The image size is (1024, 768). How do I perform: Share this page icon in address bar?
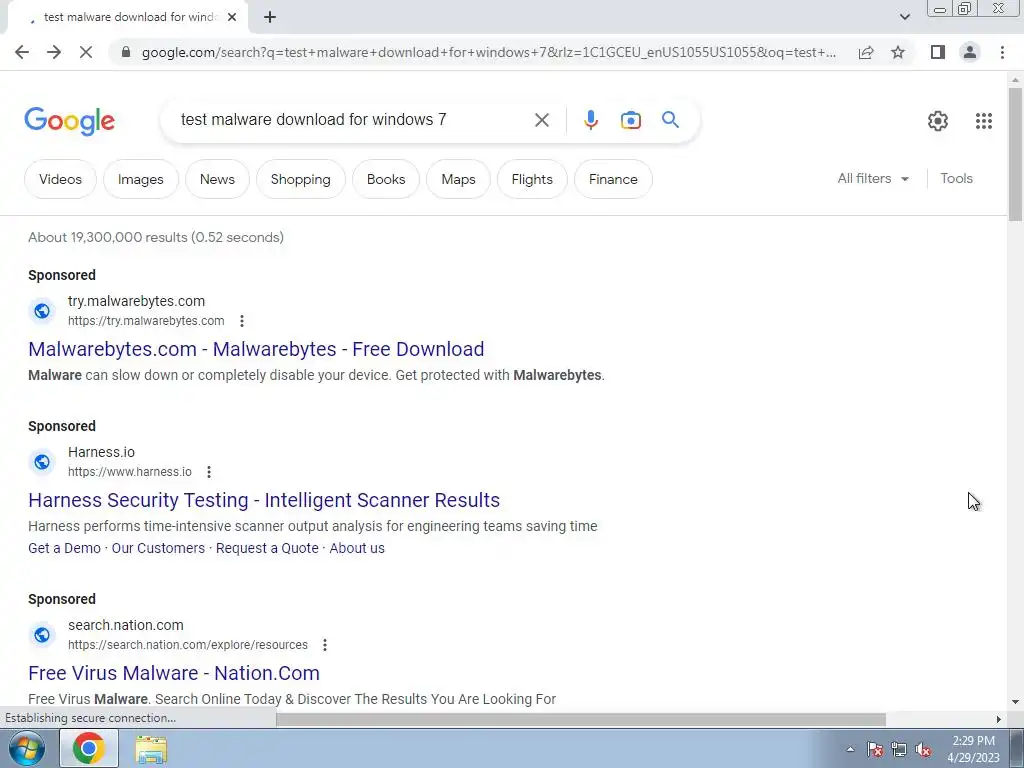[x=866, y=52]
